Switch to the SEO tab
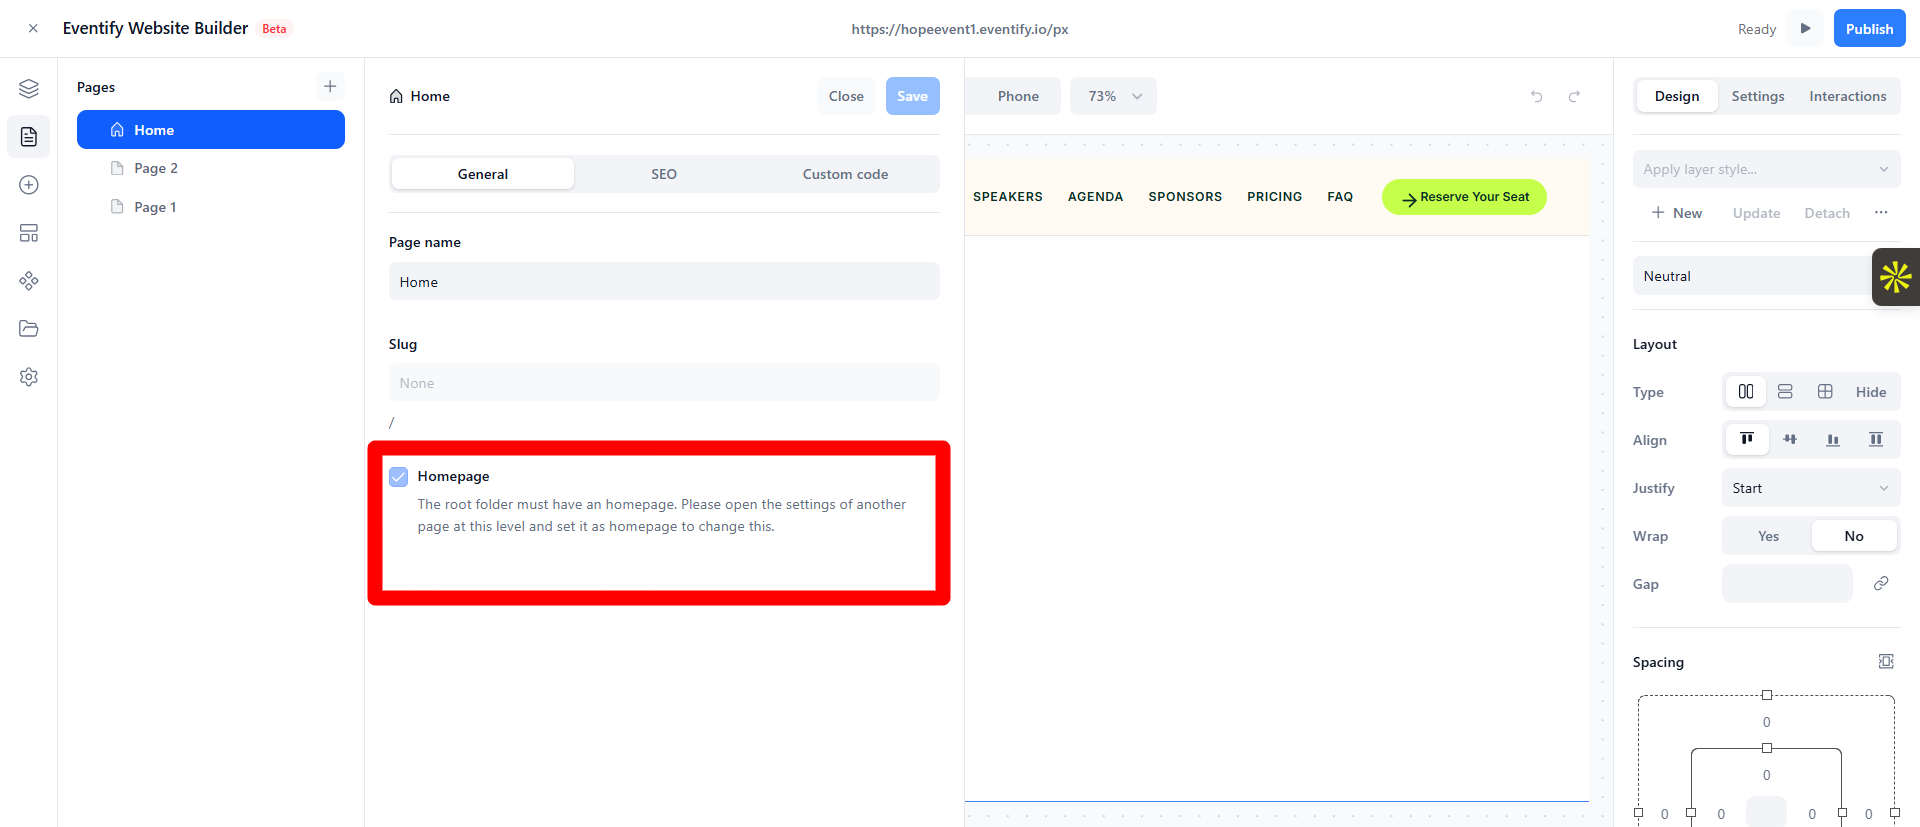This screenshot has width=1920, height=827. point(664,174)
